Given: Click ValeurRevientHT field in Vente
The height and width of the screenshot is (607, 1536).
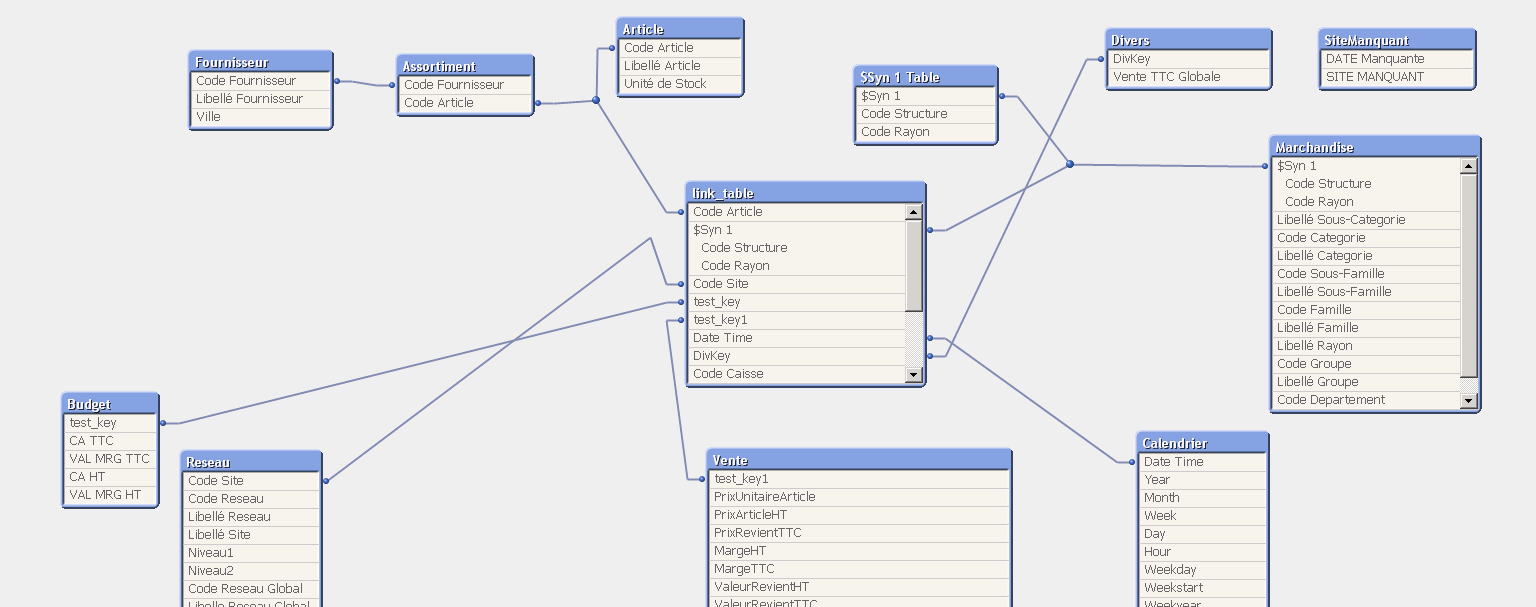Looking at the screenshot, I should click(x=859, y=587).
